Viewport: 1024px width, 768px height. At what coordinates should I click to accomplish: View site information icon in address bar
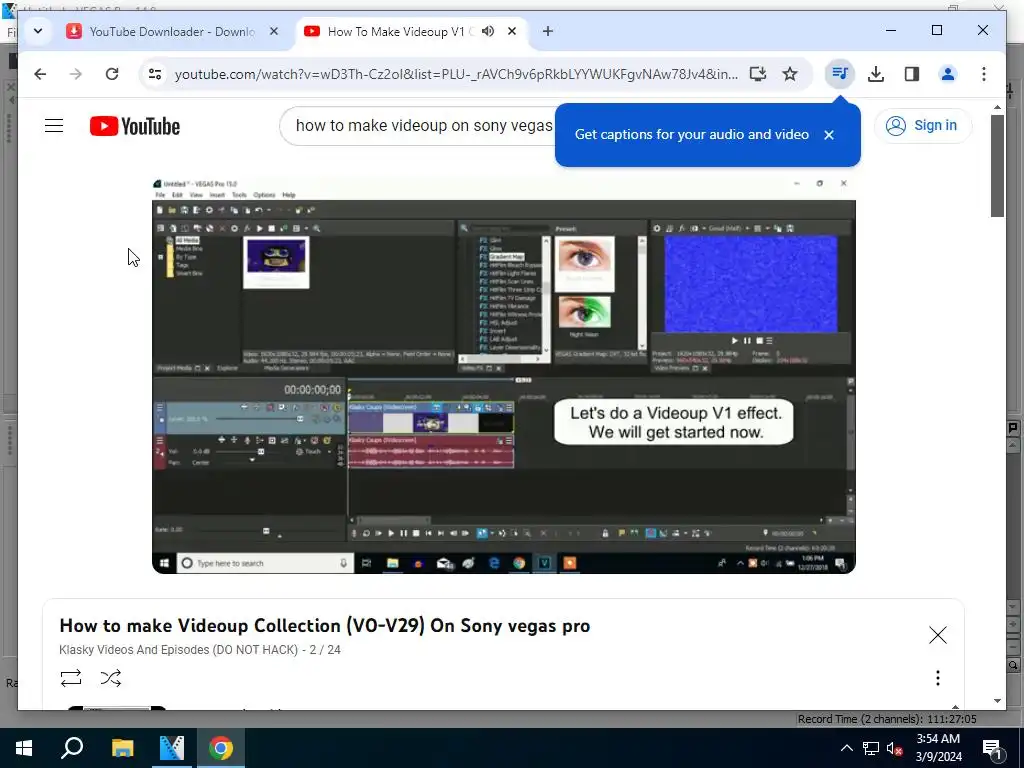tap(155, 74)
